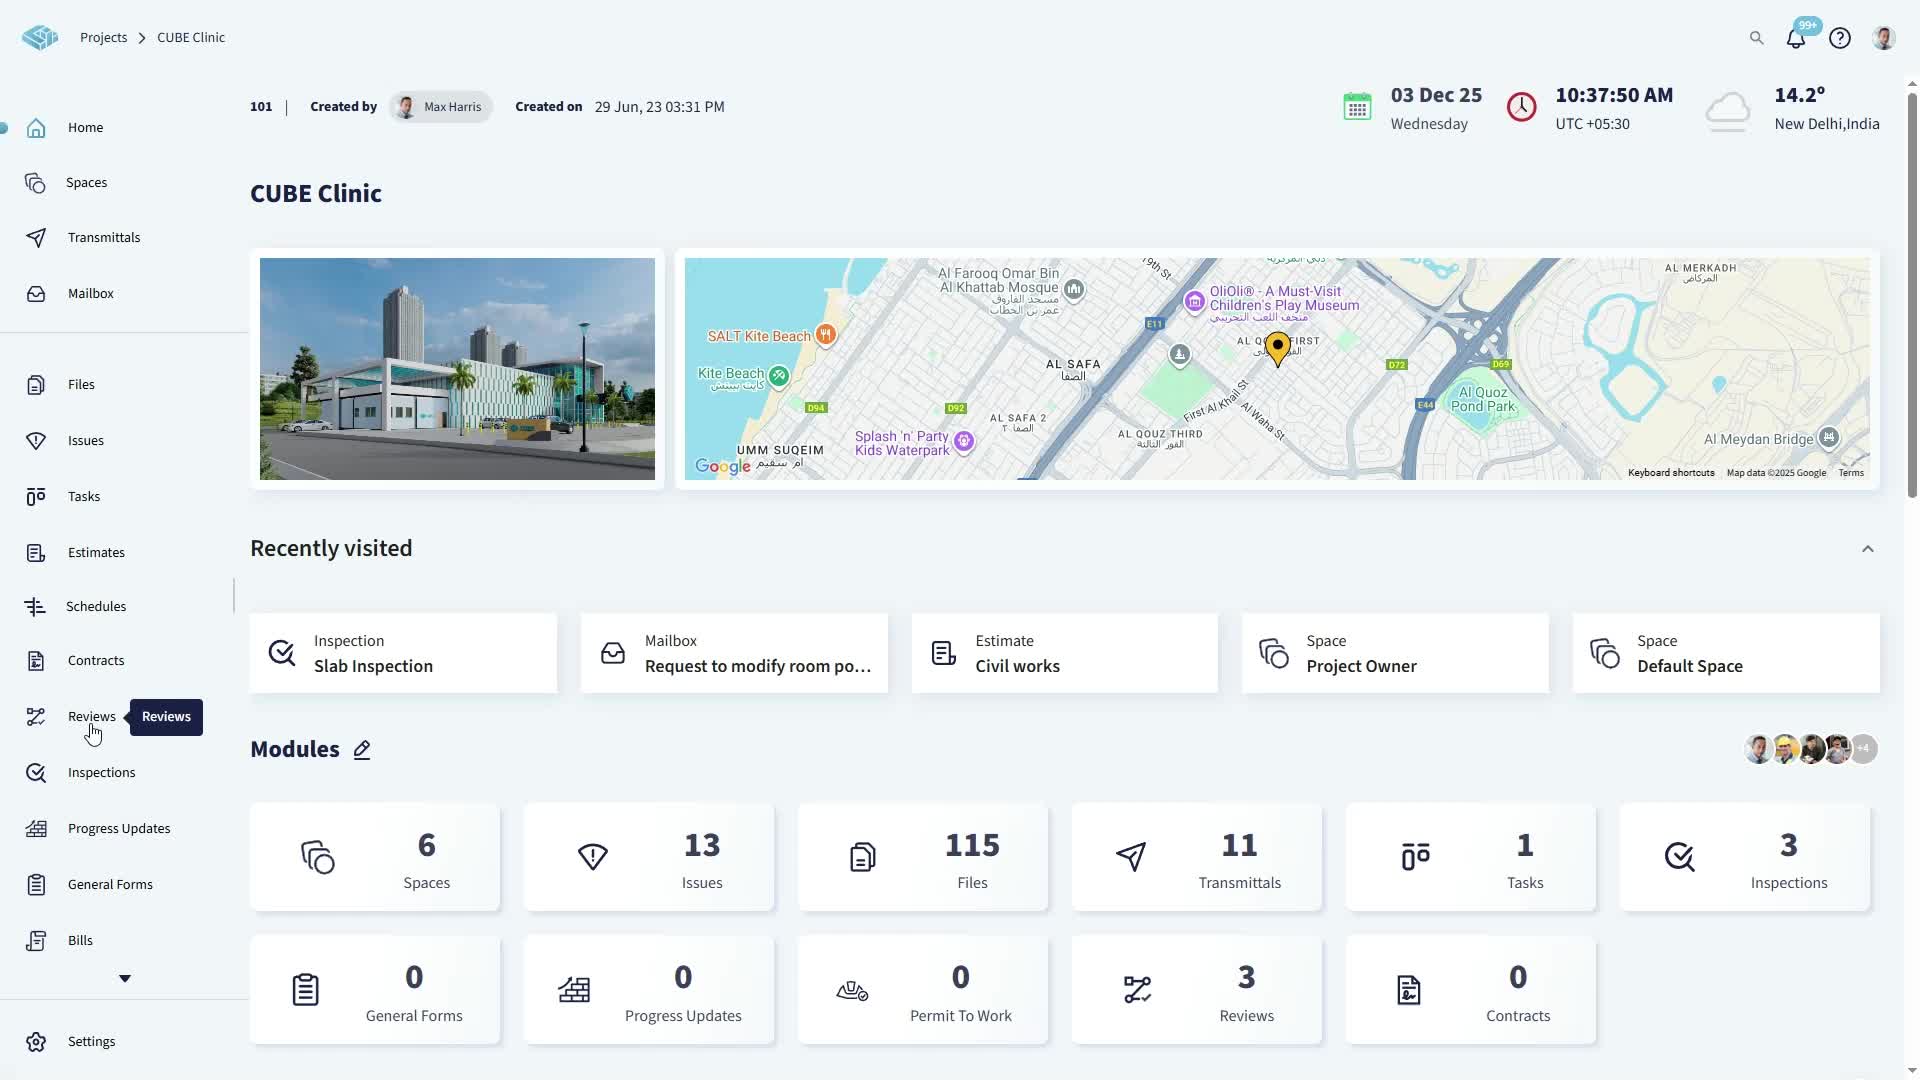Click the Files sidebar icon
The height and width of the screenshot is (1080, 1920).
(x=36, y=385)
